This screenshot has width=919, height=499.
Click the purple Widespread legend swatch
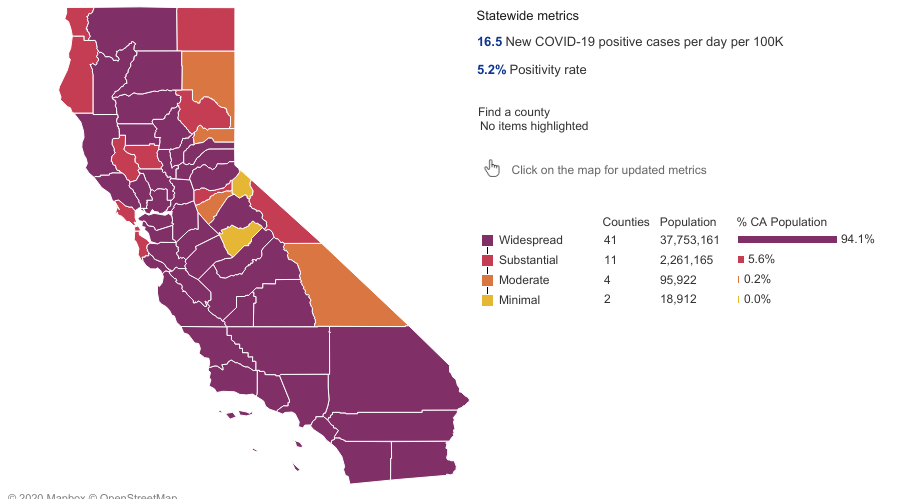pyautogui.click(x=488, y=240)
